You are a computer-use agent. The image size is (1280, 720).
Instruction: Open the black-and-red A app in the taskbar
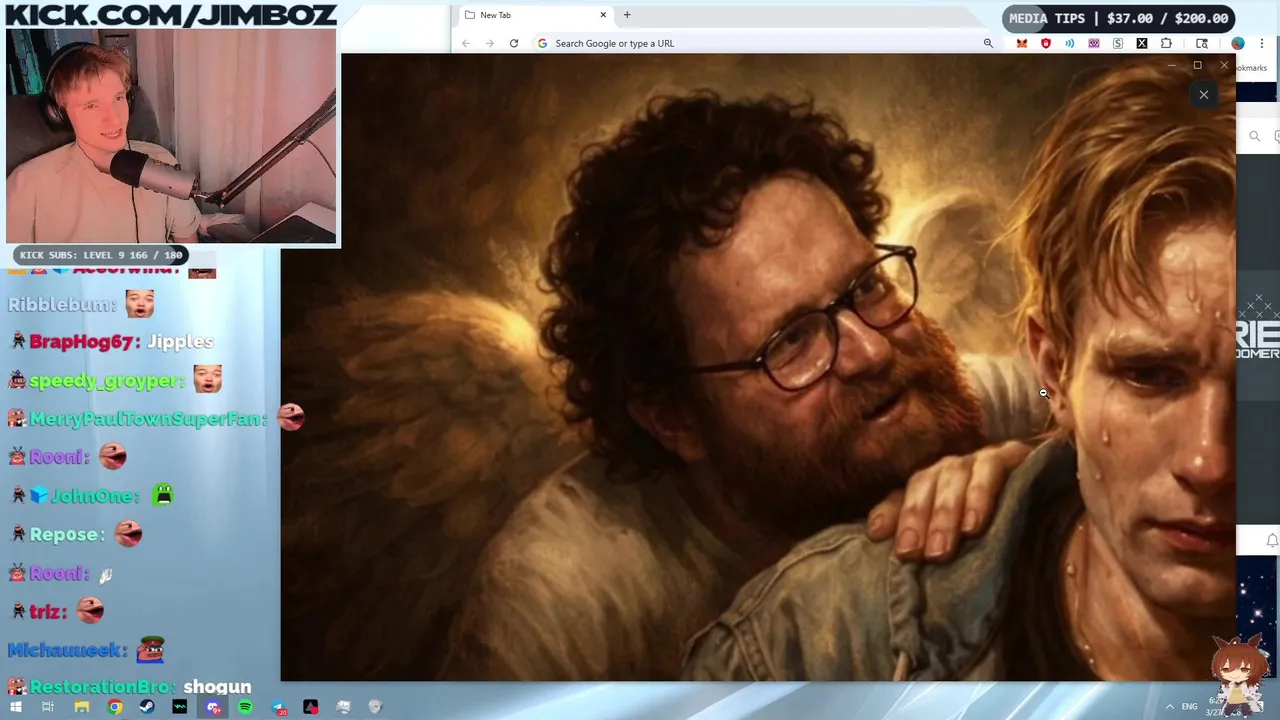click(x=311, y=708)
